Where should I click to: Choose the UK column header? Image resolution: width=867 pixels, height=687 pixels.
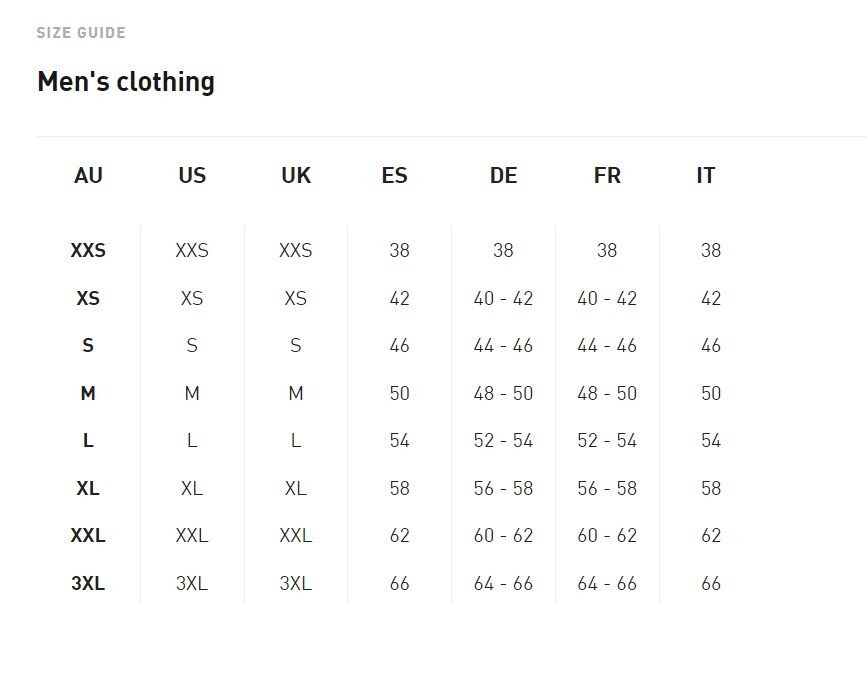(296, 175)
